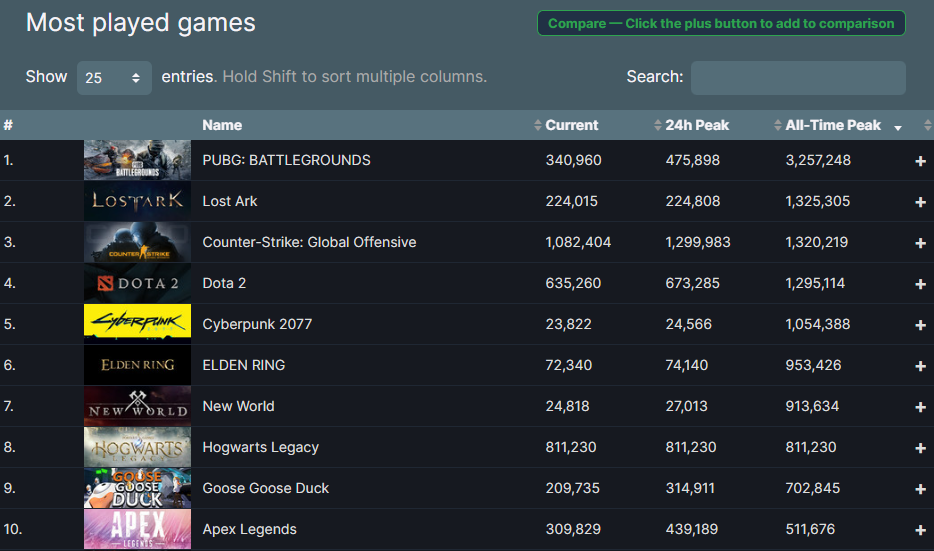Open Counter-Strike banner image
This screenshot has height=551, width=934.
click(138, 242)
